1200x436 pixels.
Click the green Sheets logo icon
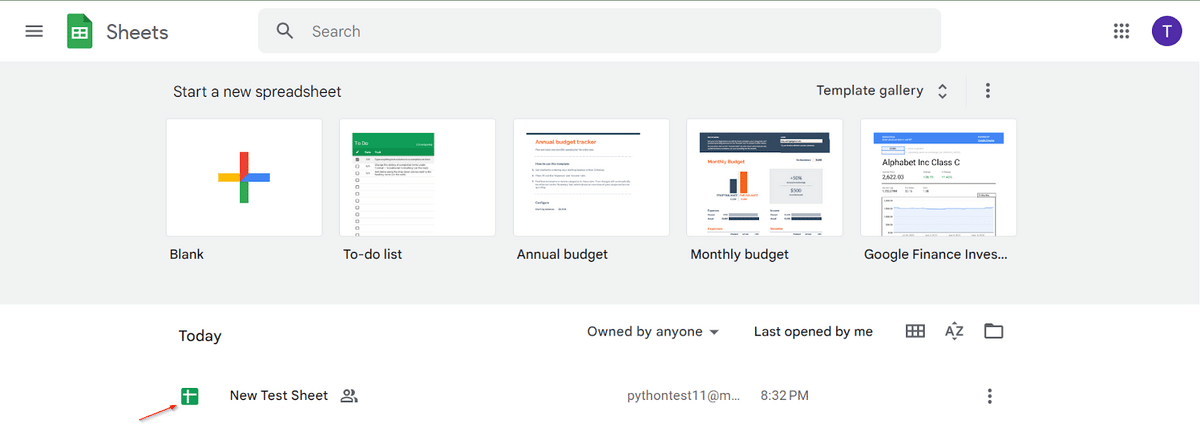tap(80, 32)
